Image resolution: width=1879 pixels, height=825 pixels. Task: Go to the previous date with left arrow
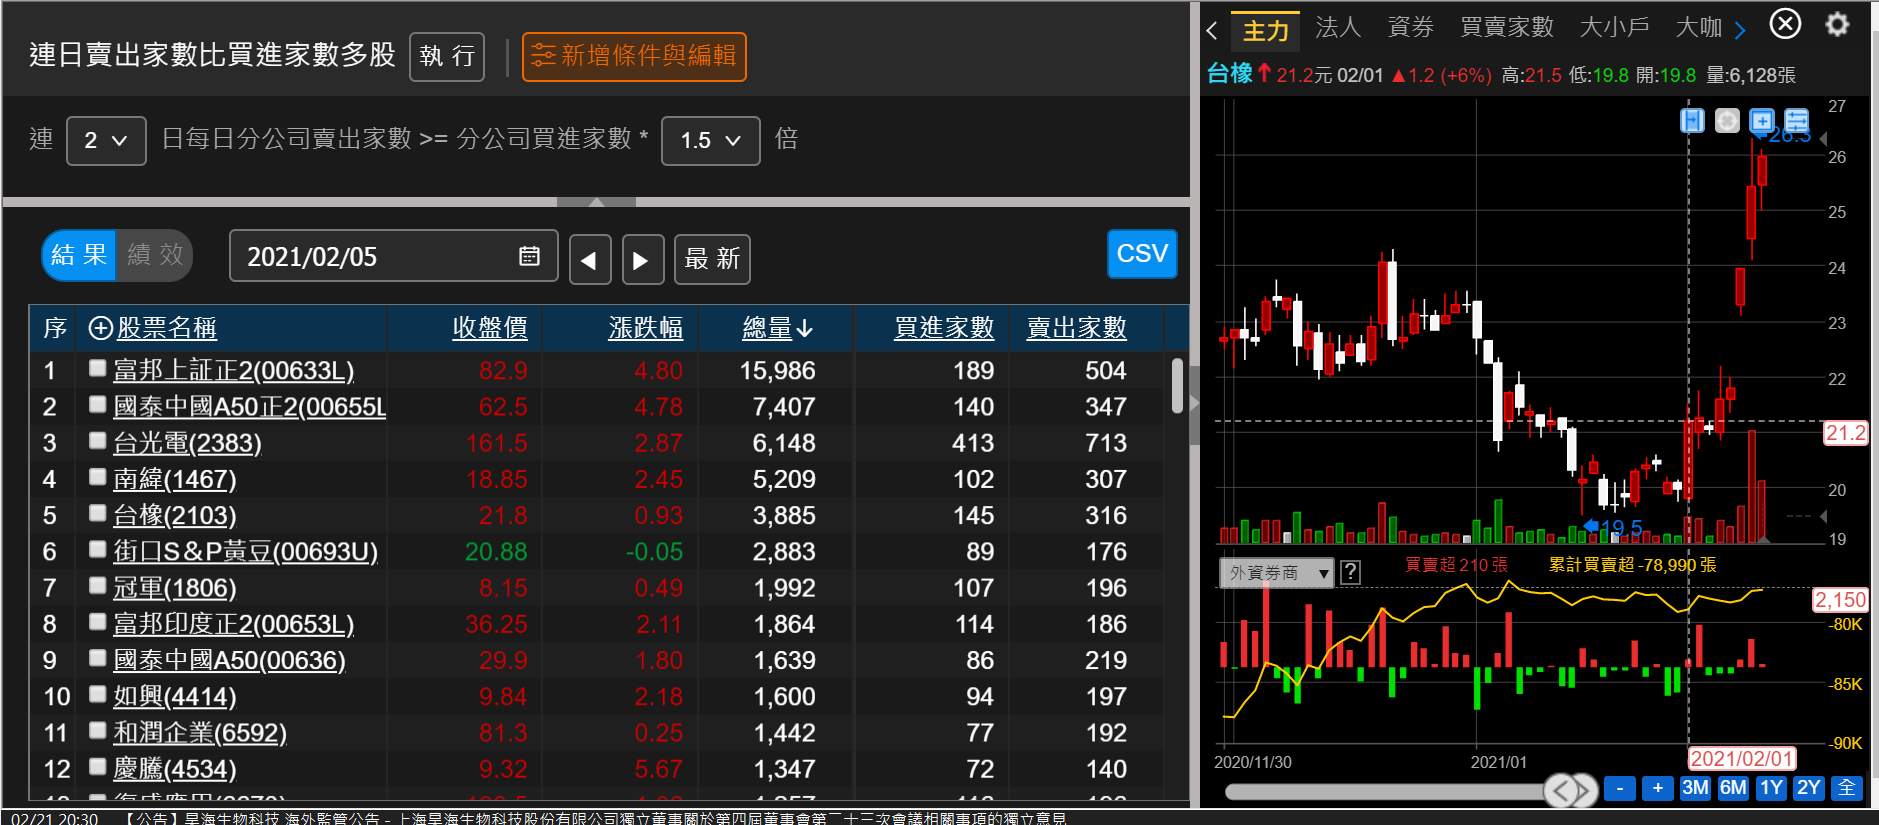click(x=589, y=260)
